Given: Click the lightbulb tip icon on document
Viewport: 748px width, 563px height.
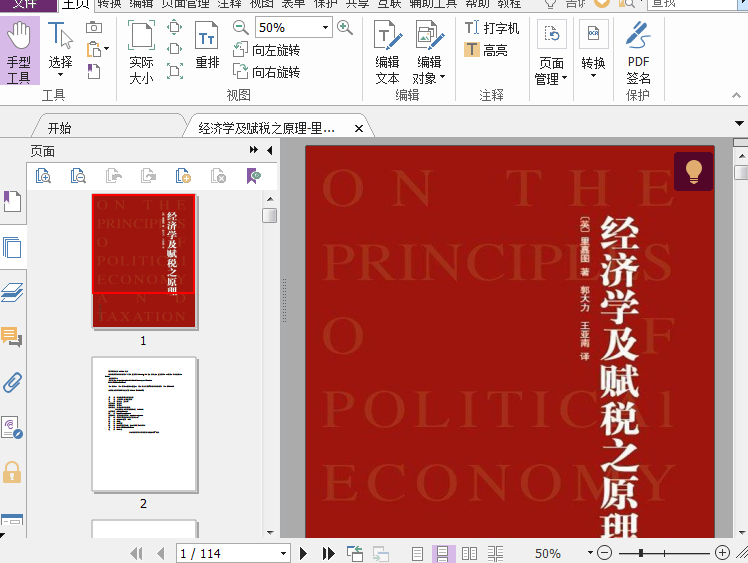Looking at the screenshot, I should tap(693, 172).
